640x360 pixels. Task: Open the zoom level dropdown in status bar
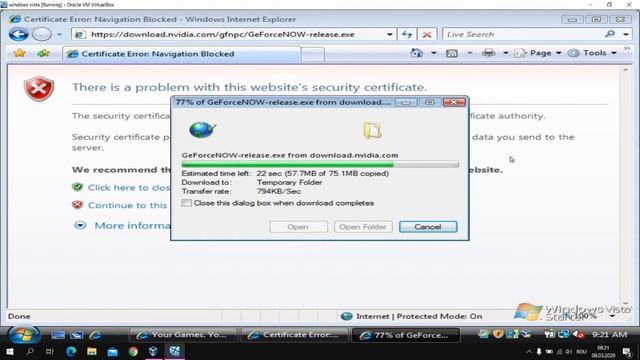[612, 316]
